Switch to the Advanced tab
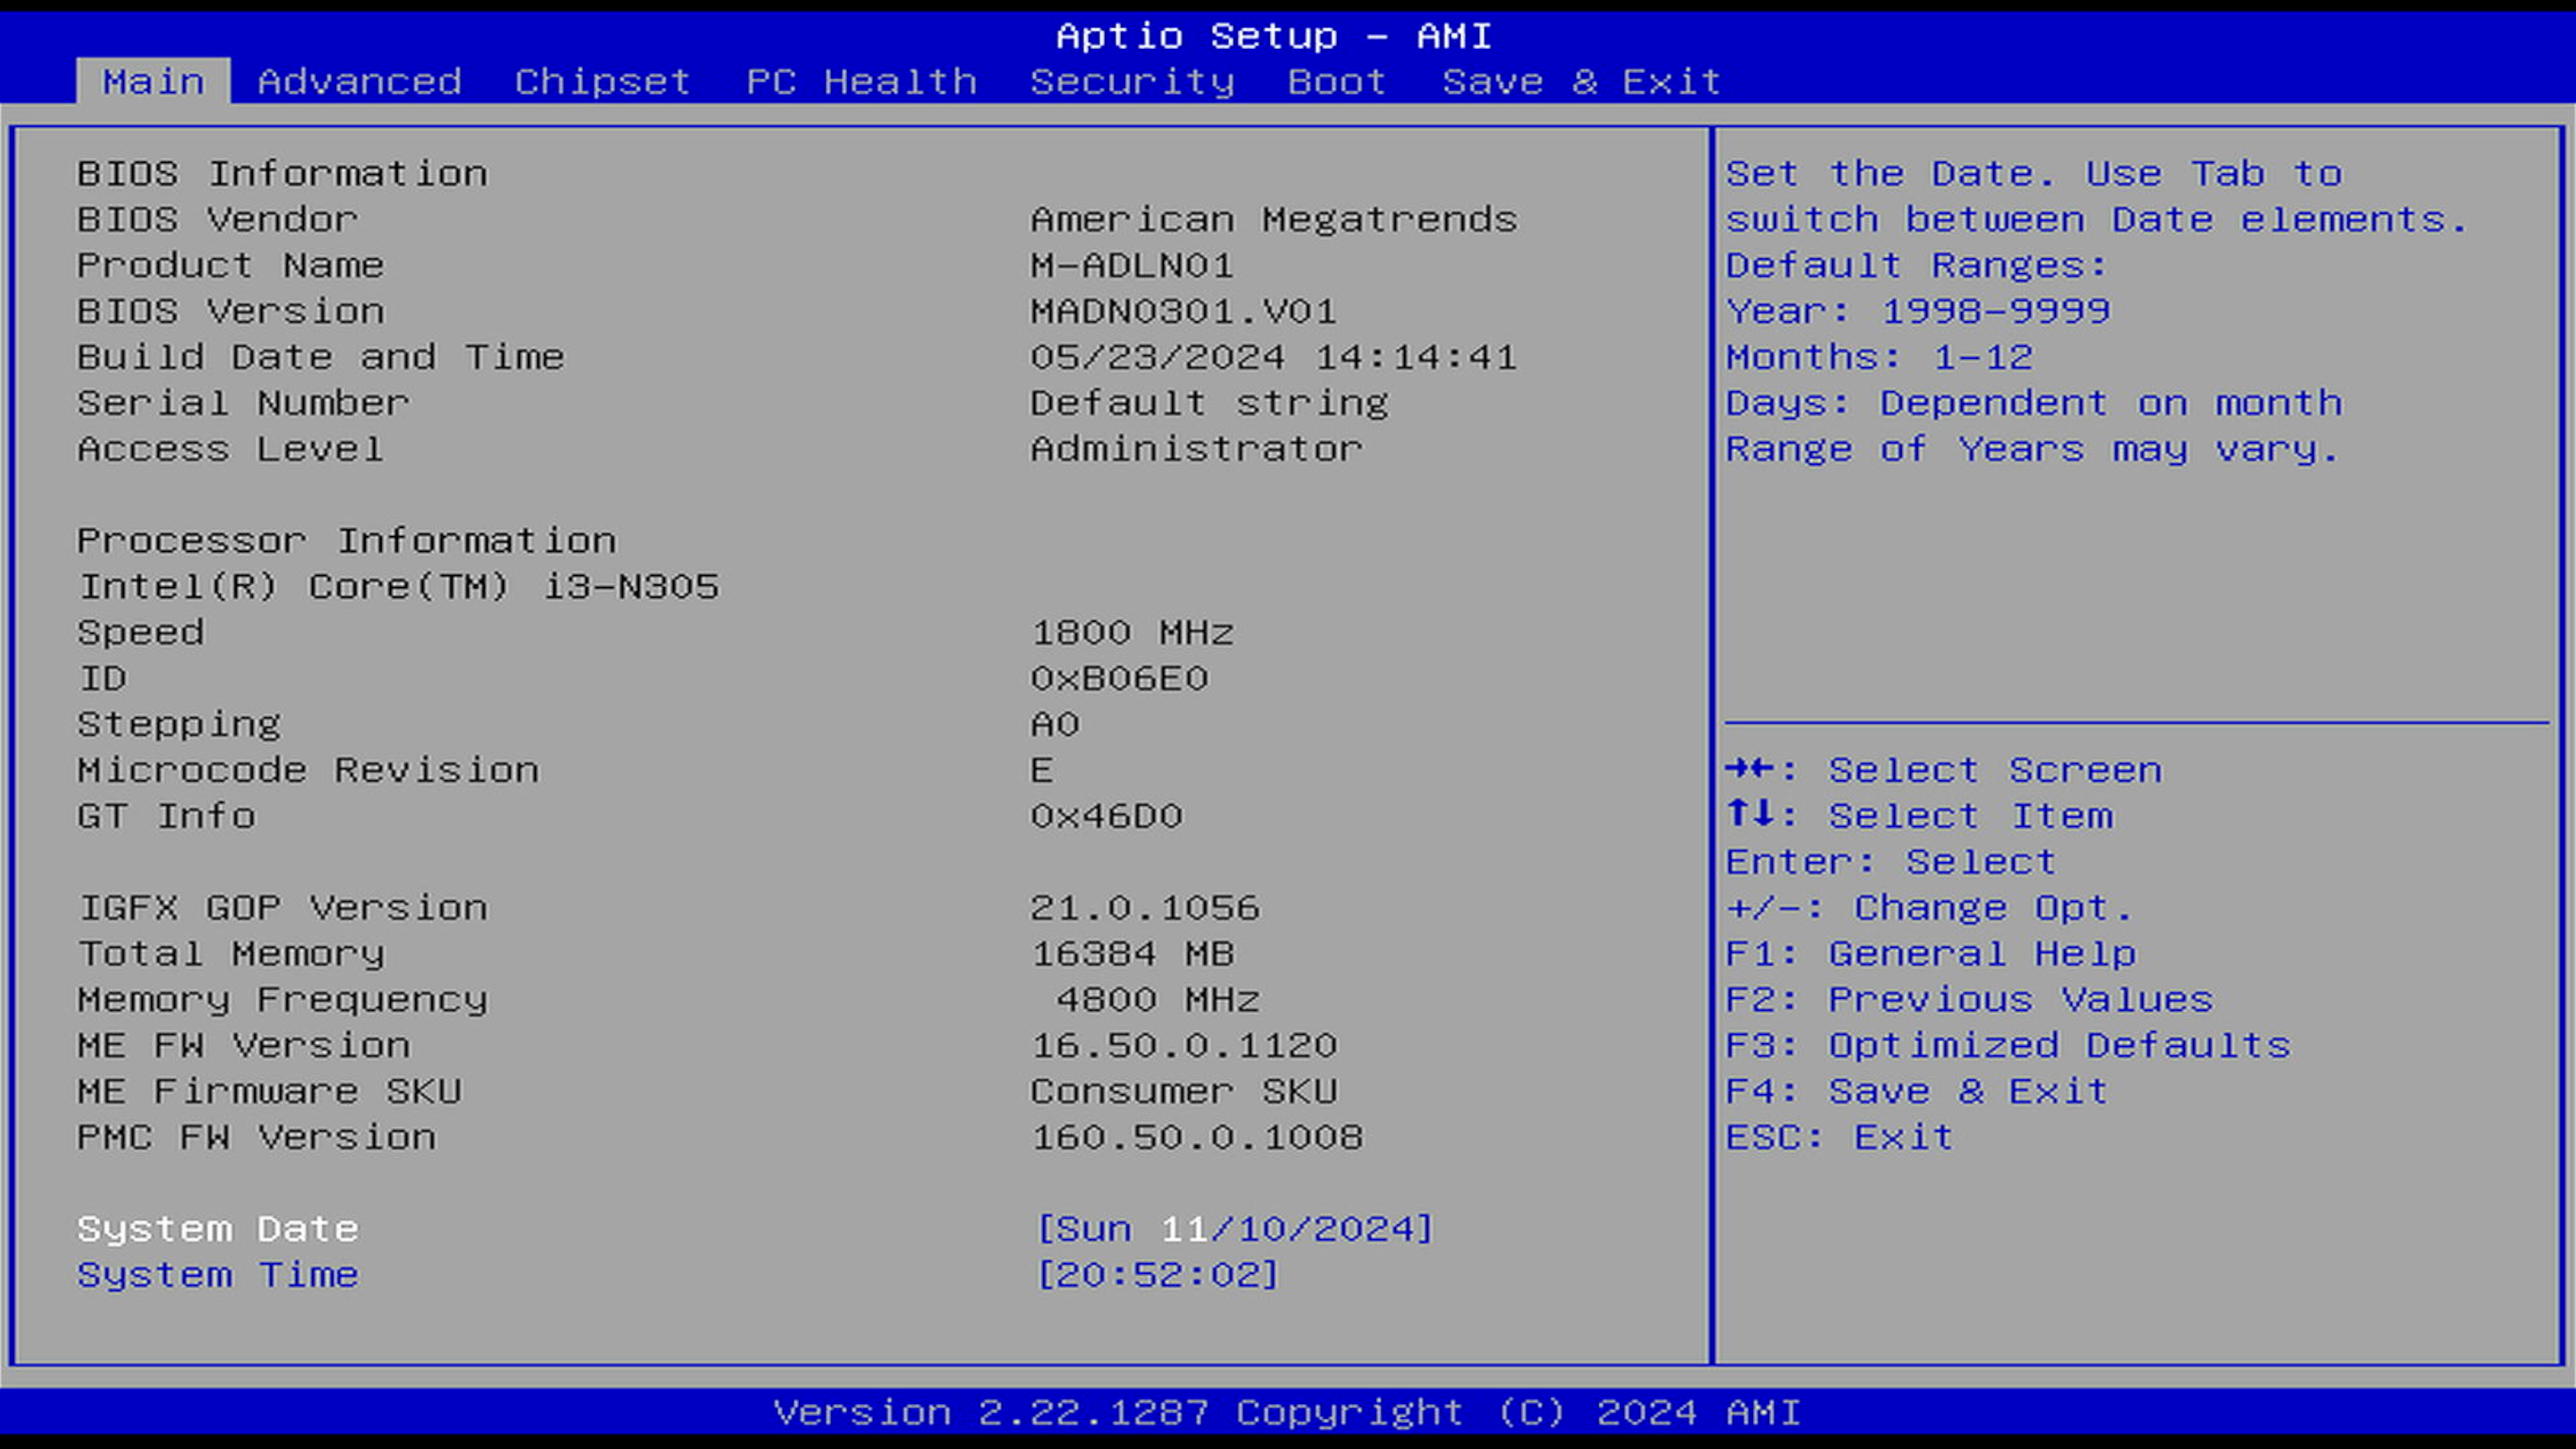 point(359,81)
